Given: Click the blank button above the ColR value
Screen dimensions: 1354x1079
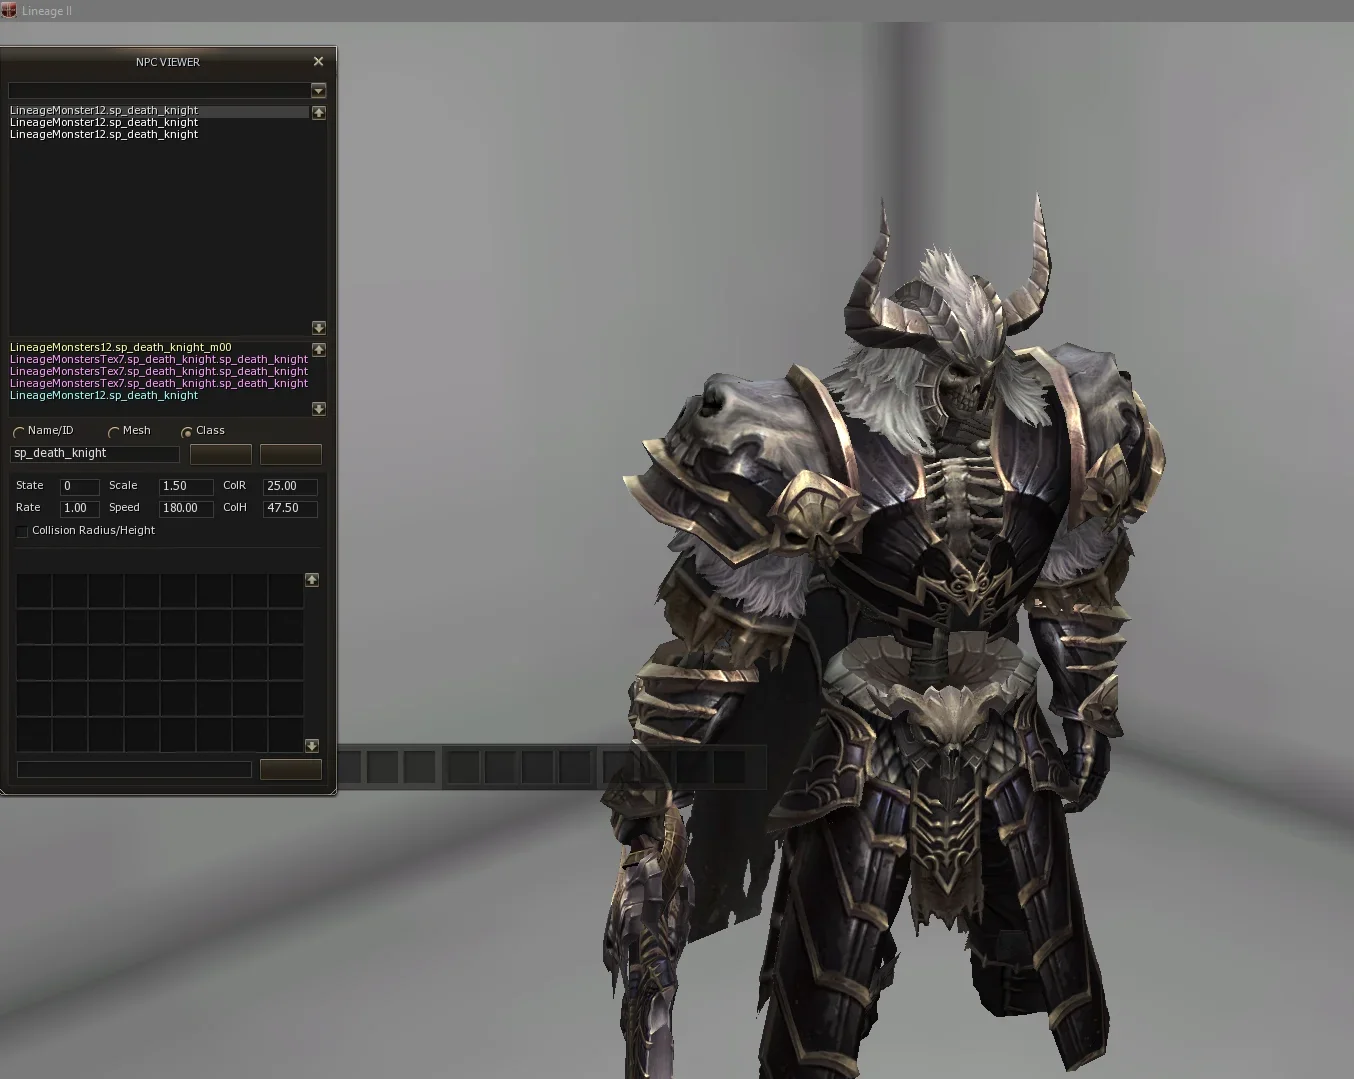Looking at the screenshot, I should (290, 454).
